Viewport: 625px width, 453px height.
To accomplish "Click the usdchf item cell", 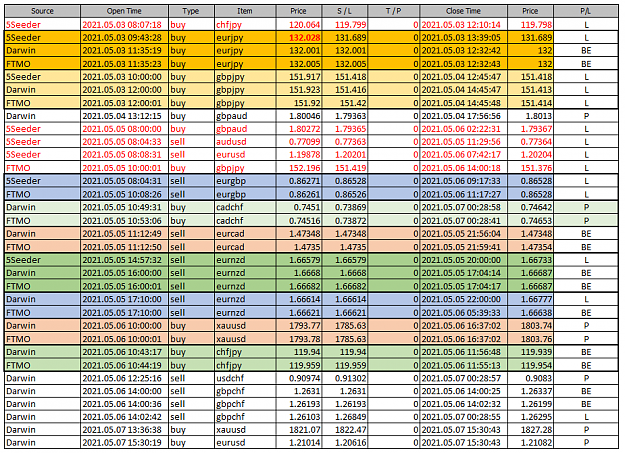I will pyautogui.click(x=245, y=378).
